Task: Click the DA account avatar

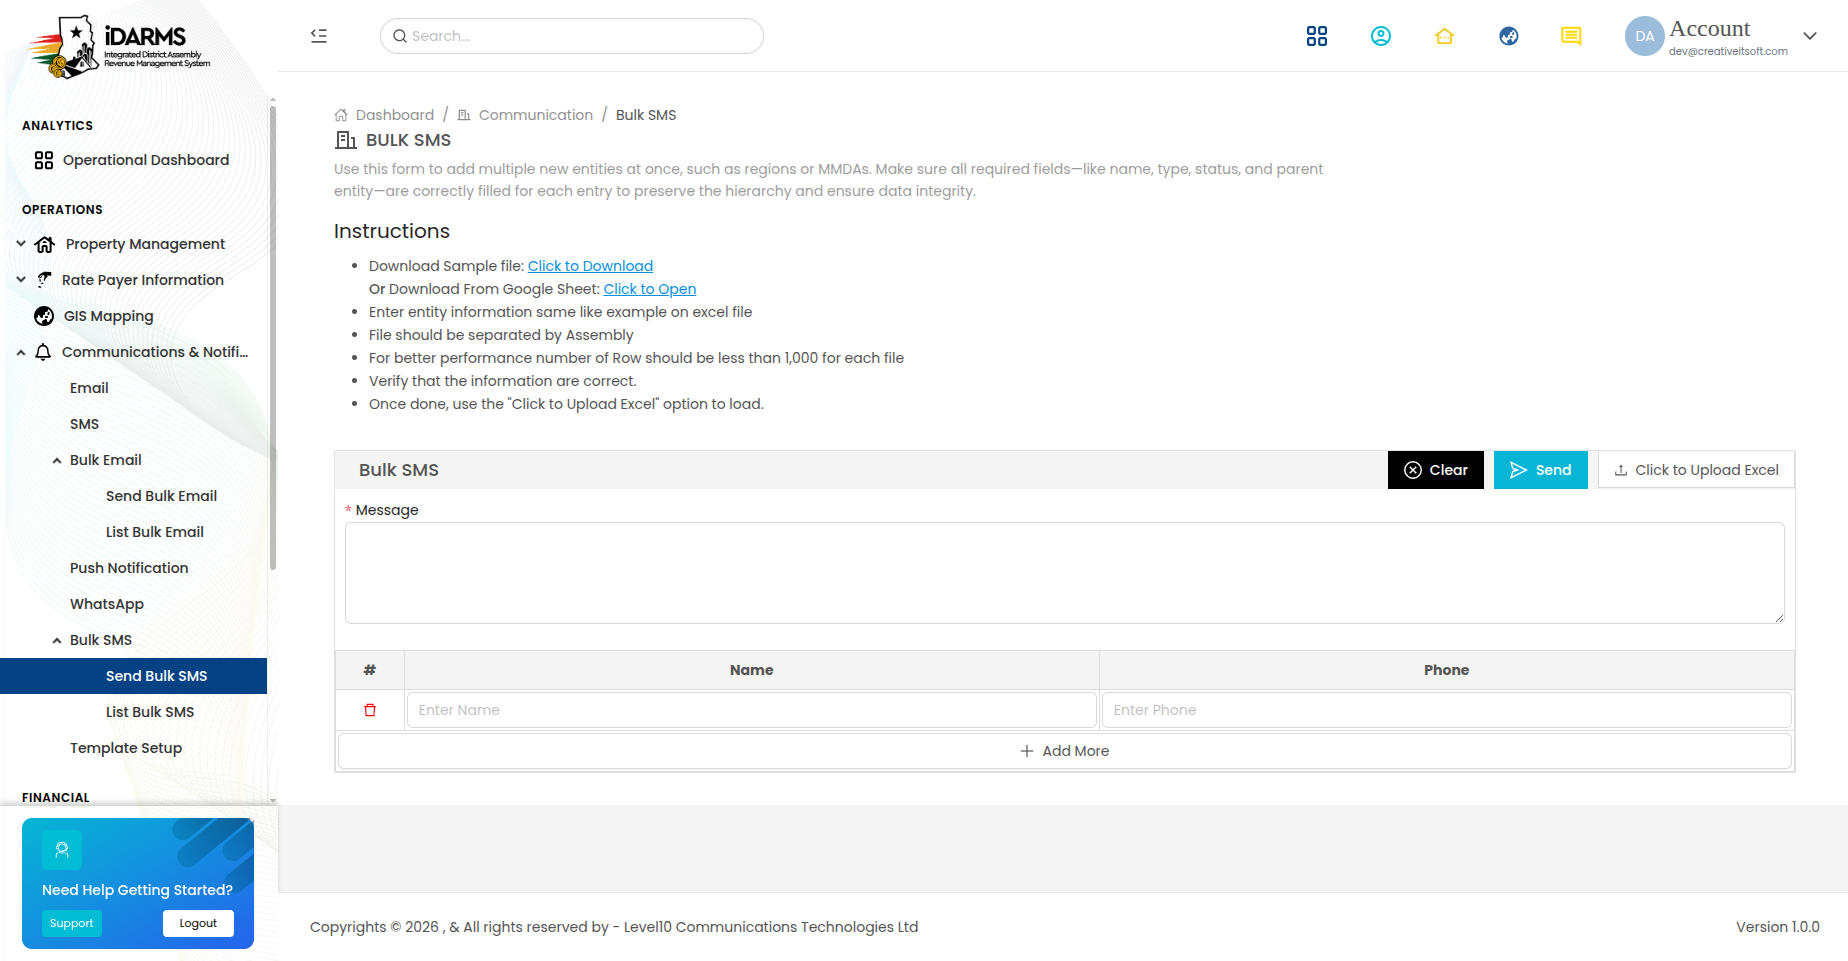Action: (x=1644, y=36)
